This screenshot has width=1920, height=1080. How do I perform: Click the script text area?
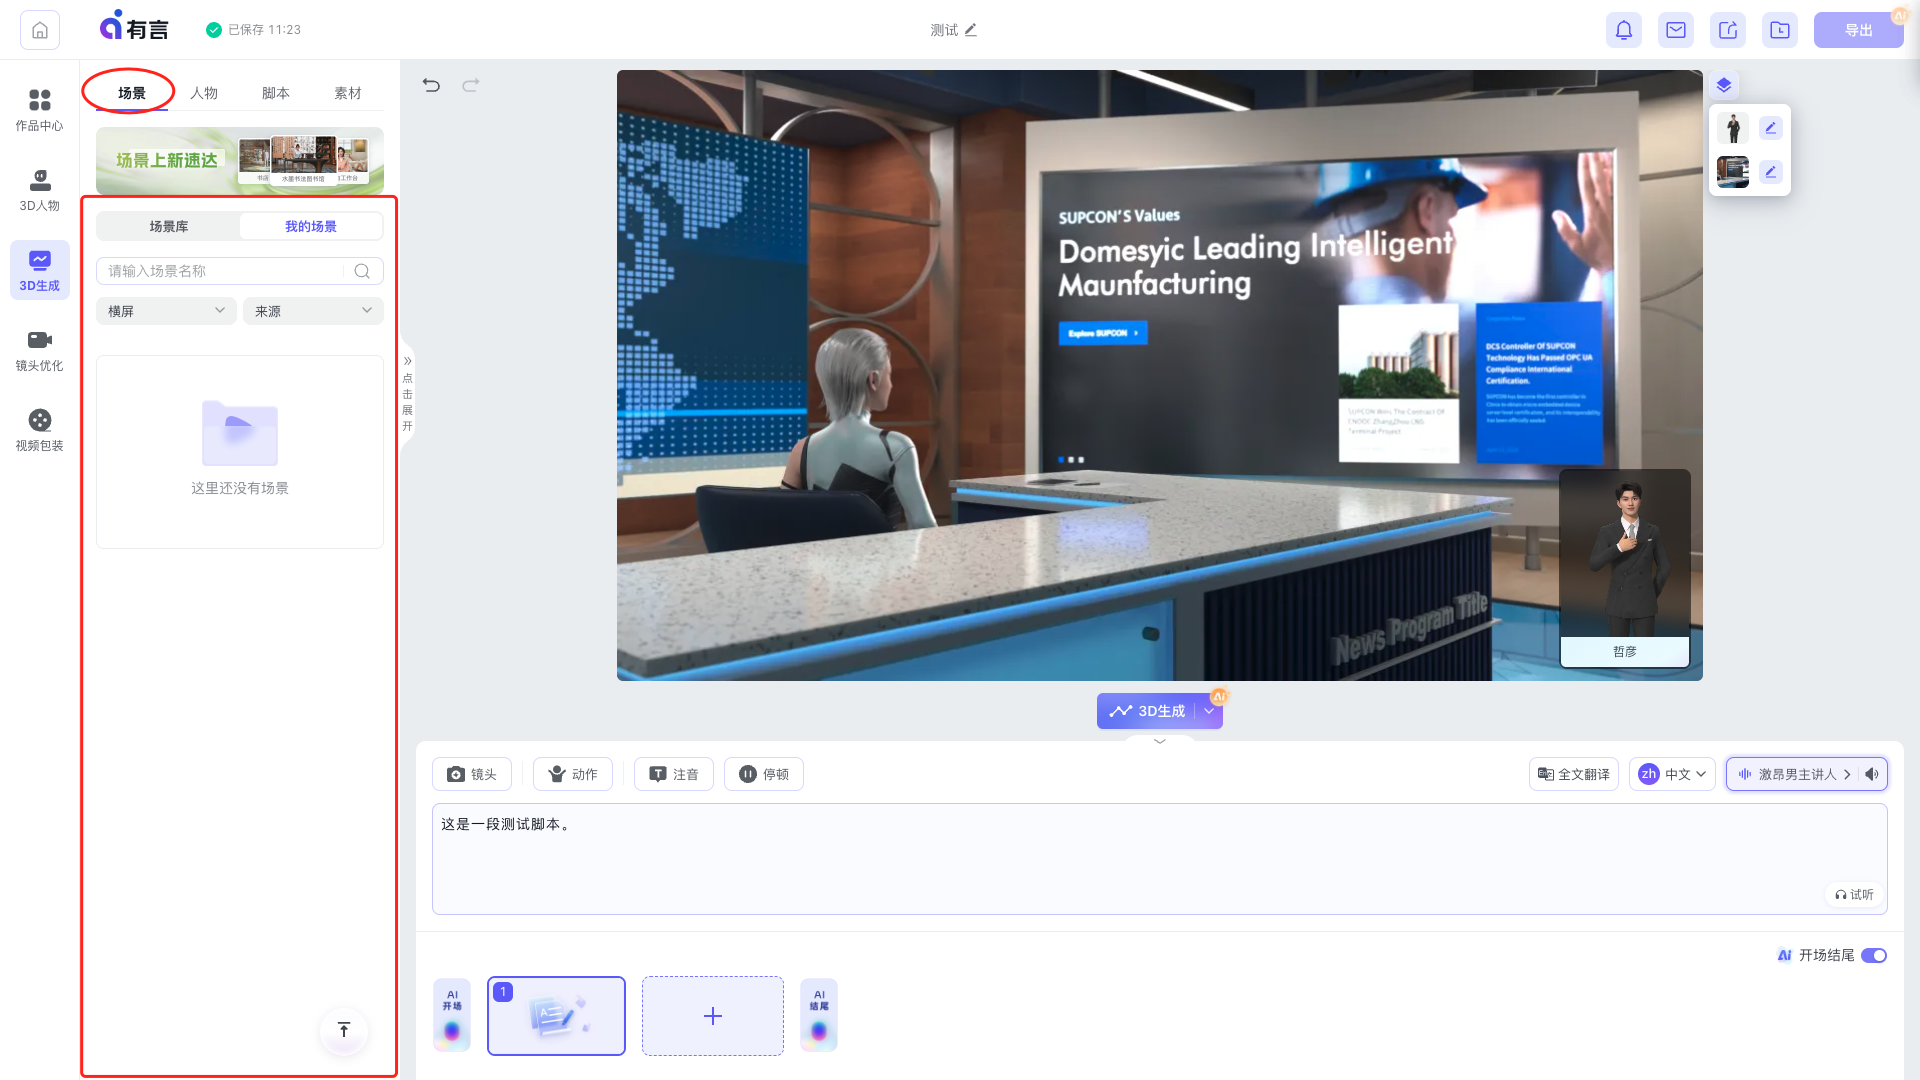pos(1160,859)
